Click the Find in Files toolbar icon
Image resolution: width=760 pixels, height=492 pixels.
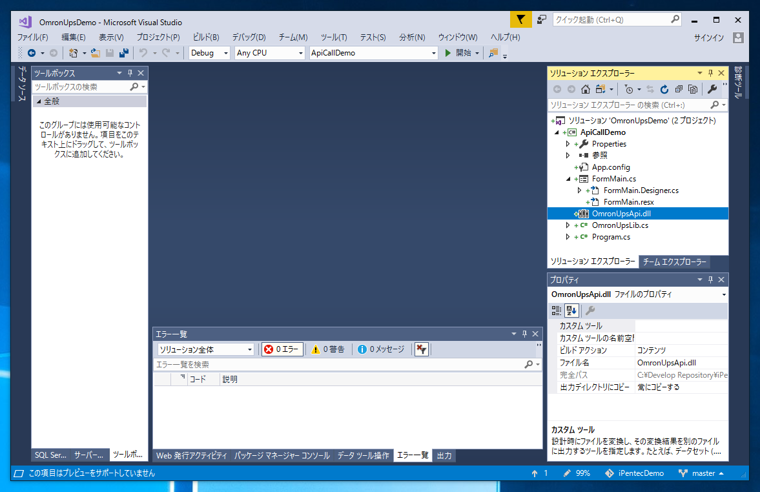click(493, 53)
